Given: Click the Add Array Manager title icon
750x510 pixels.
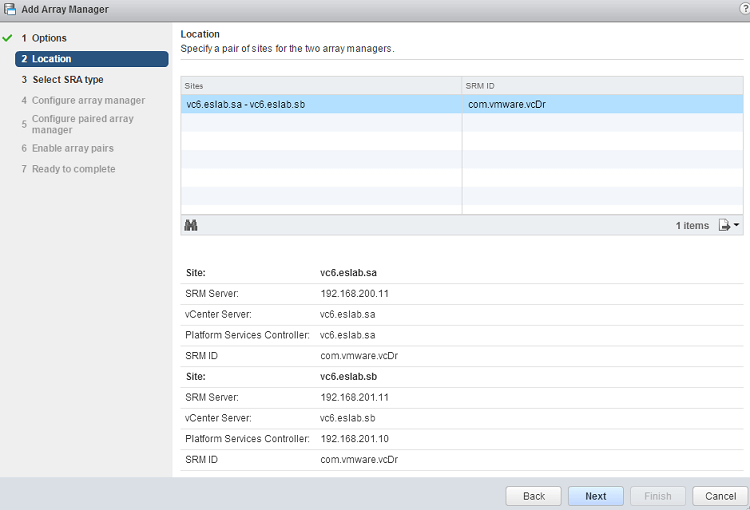Looking at the screenshot, I should tap(10, 9).
